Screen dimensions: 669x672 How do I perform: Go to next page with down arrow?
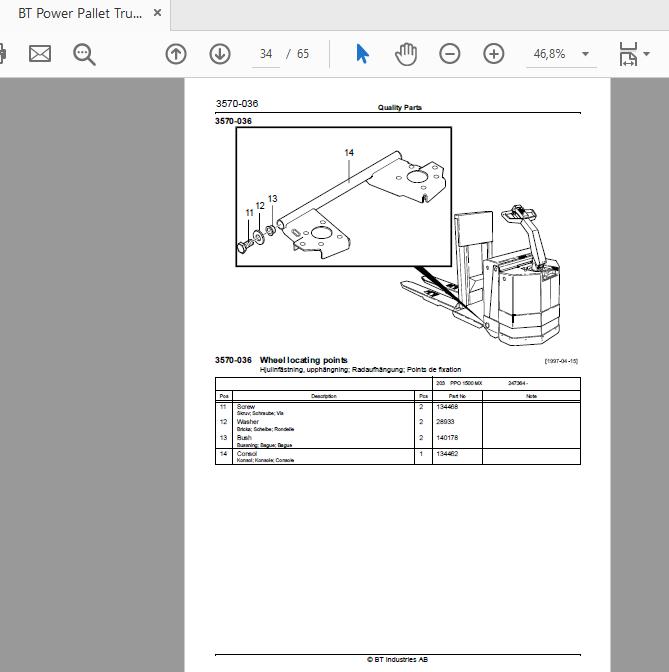coord(220,54)
